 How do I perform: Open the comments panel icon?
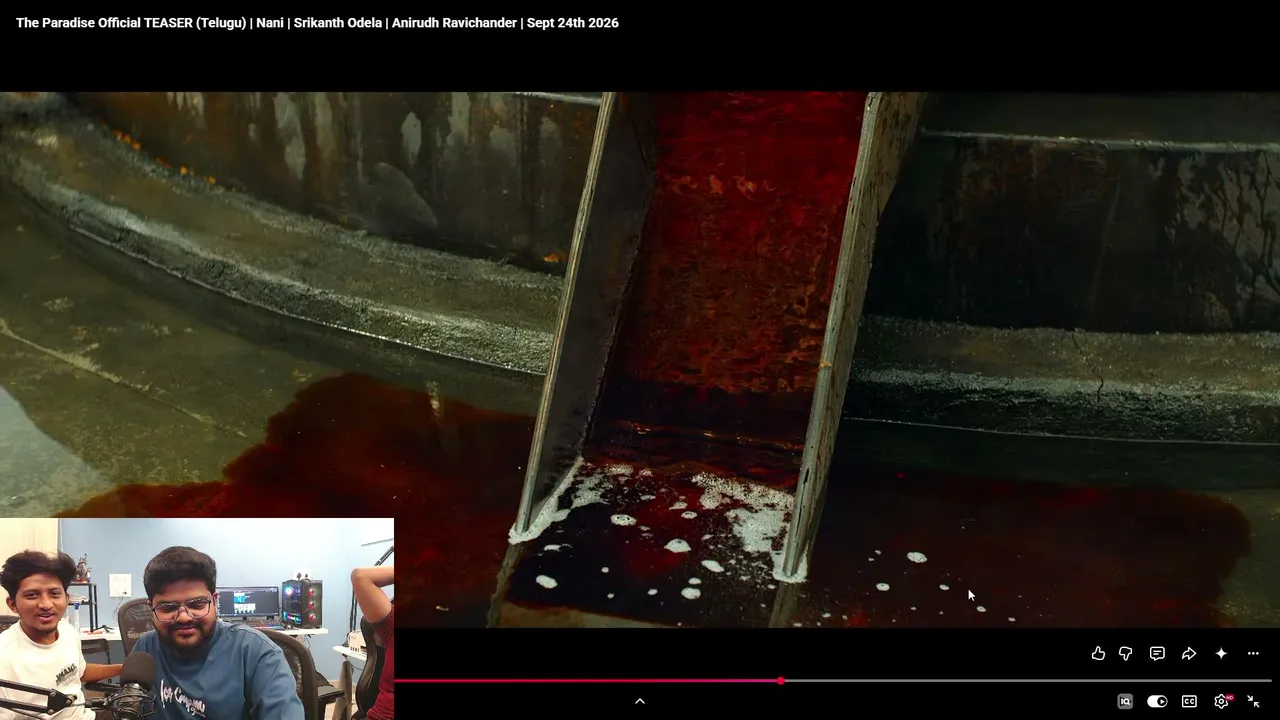[1157, 654]
